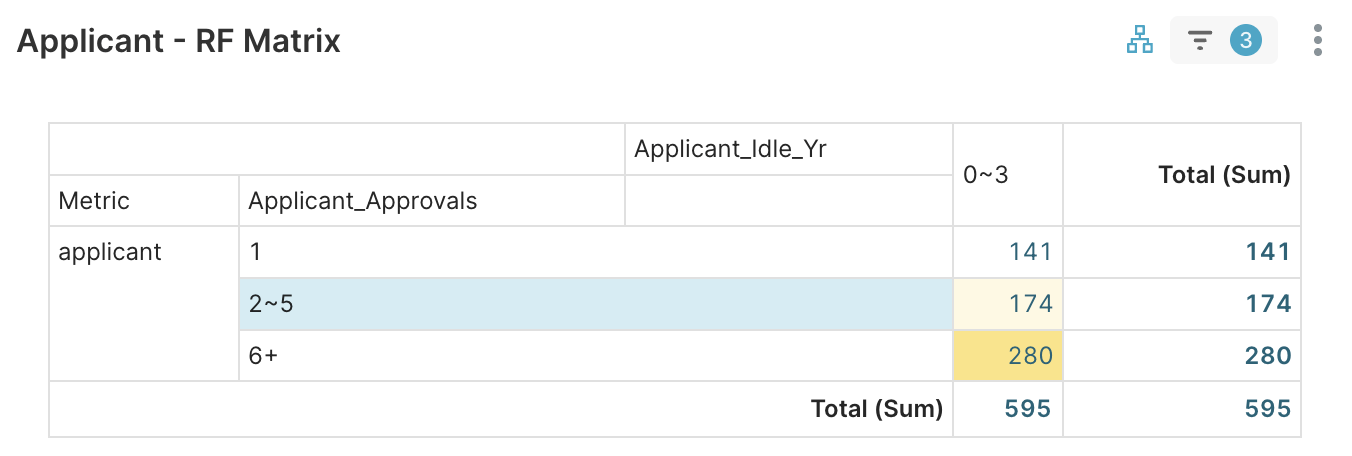
Task: Click the Applicant - RF Matrix title
Action: tap(179, 41)
